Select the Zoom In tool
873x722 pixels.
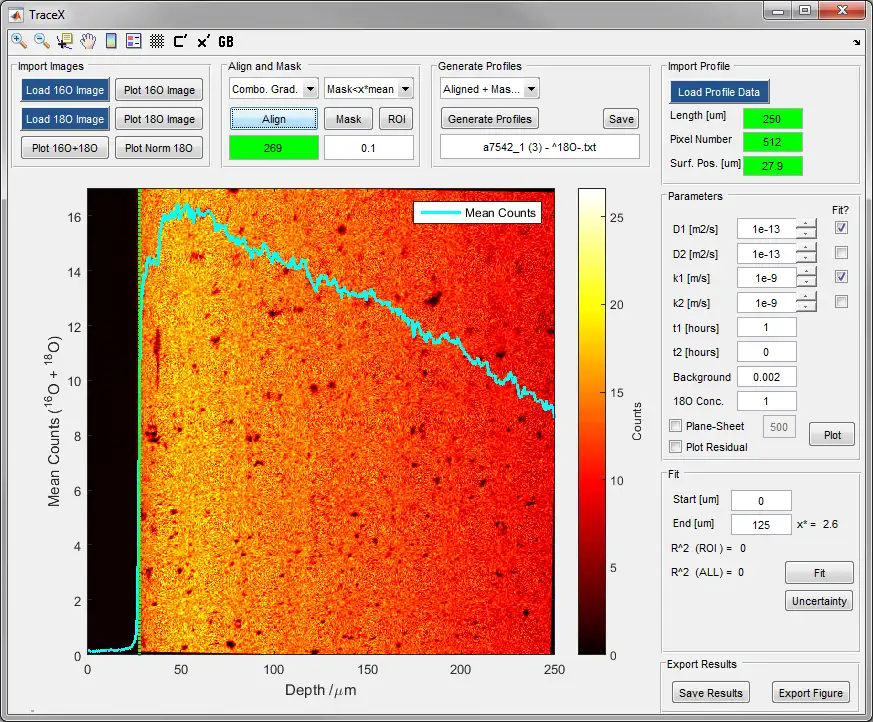coord(19,41)
